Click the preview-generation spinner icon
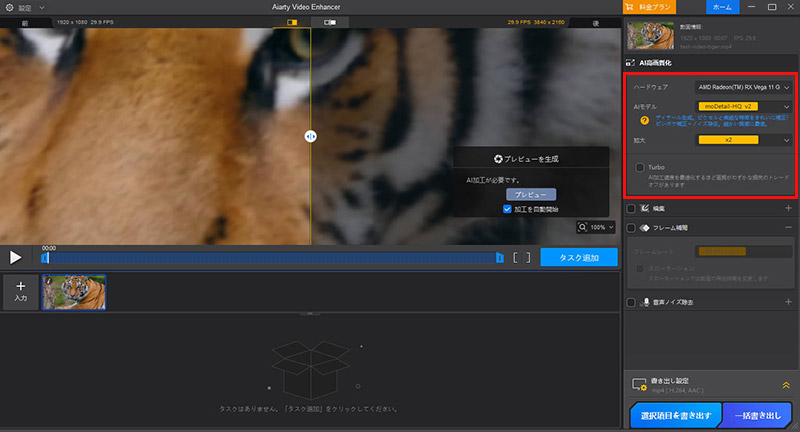 click(498, 159)
